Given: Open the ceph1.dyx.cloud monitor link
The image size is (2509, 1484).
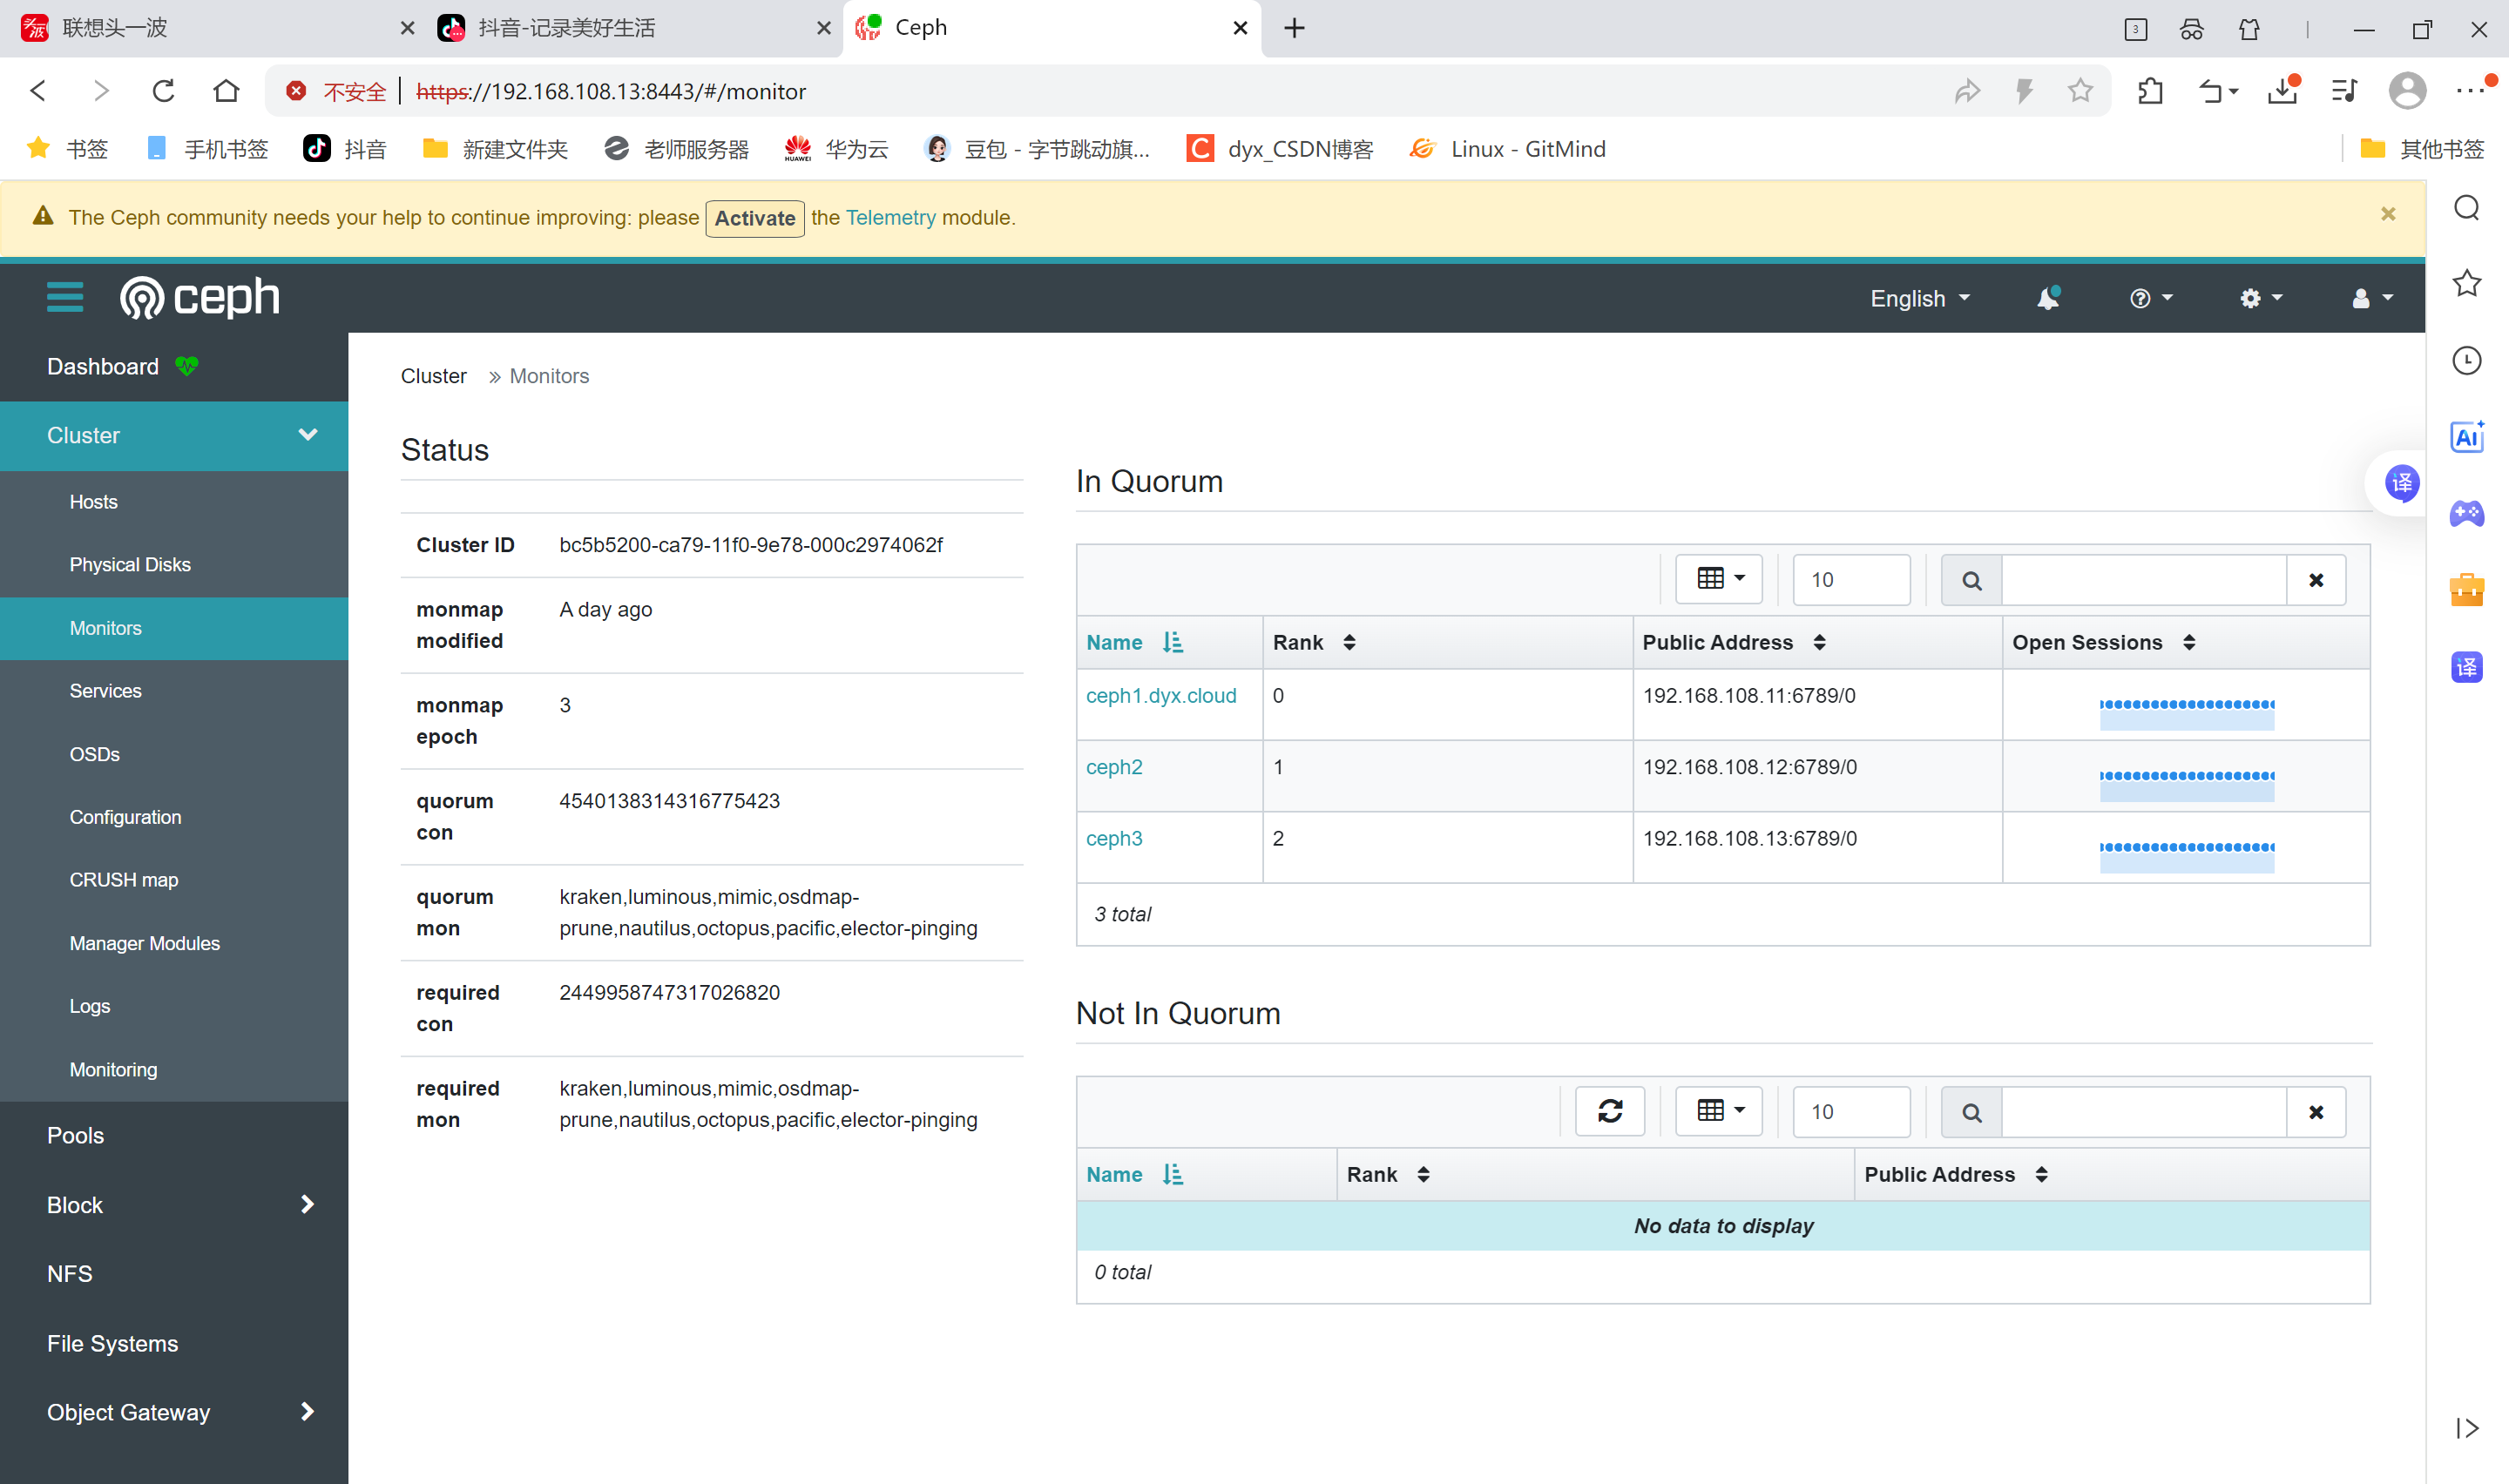Looking at the screenshot, I should 1160,695.
